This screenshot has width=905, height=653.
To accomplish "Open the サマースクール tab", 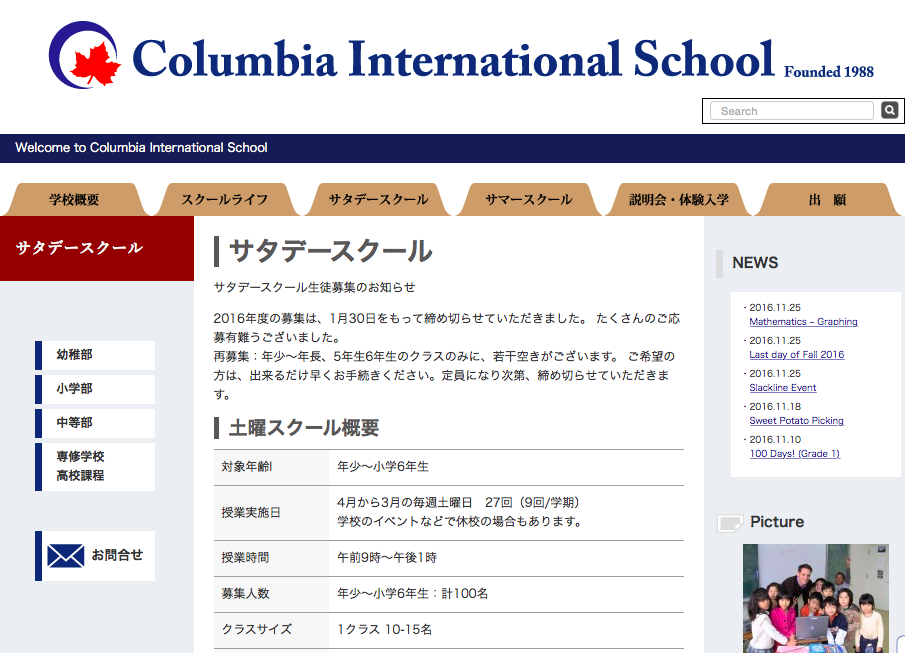I will pos(529,200).
